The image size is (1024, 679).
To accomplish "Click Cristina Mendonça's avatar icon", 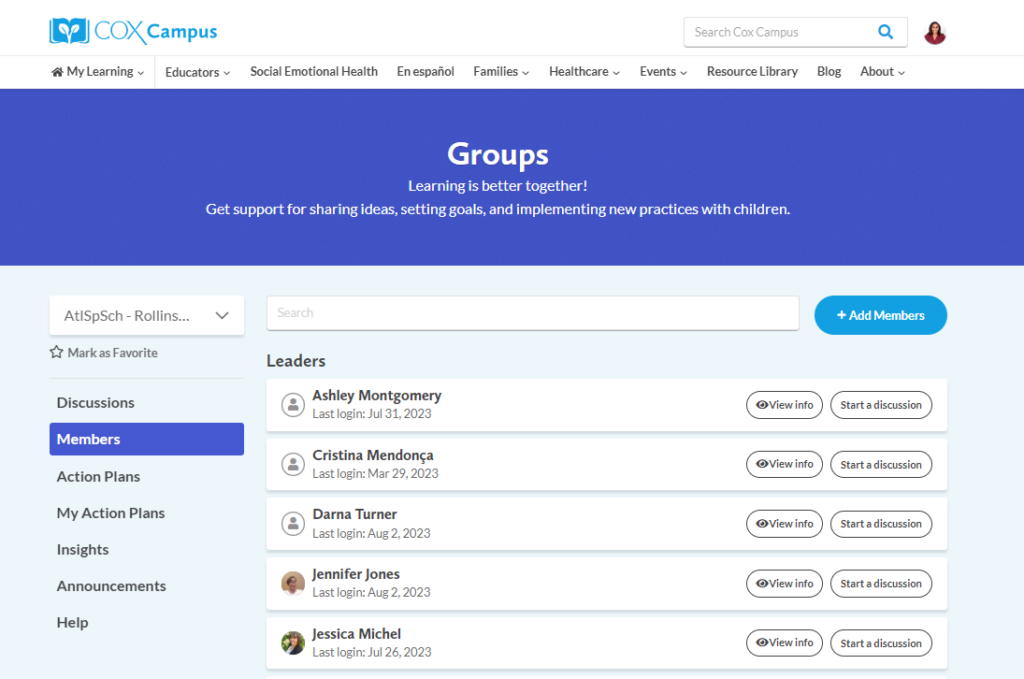I will pyautogui.click(x=293, y=464).
